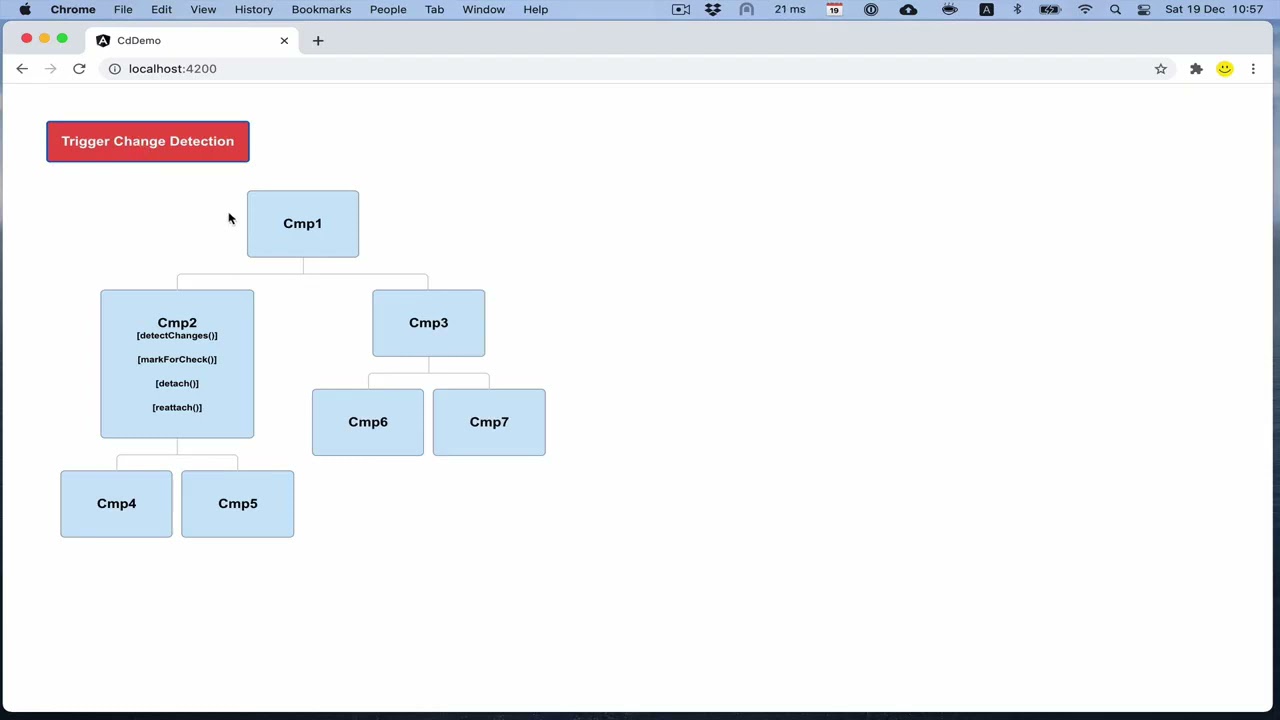
Task: Open the calendar menu bar icon
Action: (834, 10)
